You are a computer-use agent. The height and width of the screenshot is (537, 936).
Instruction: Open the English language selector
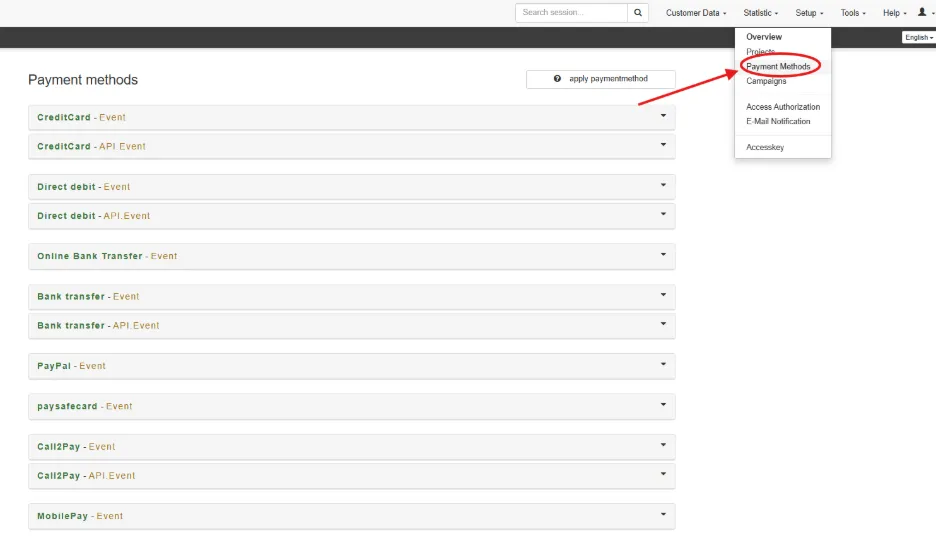918,37
